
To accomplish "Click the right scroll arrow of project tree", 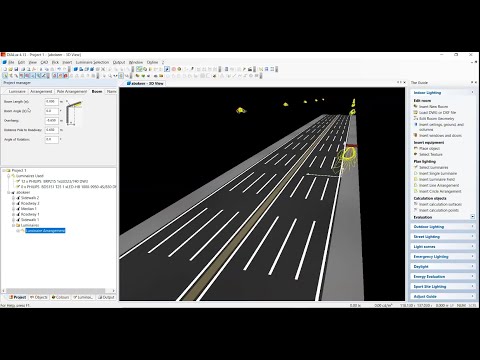I will [x=113, y=291].
